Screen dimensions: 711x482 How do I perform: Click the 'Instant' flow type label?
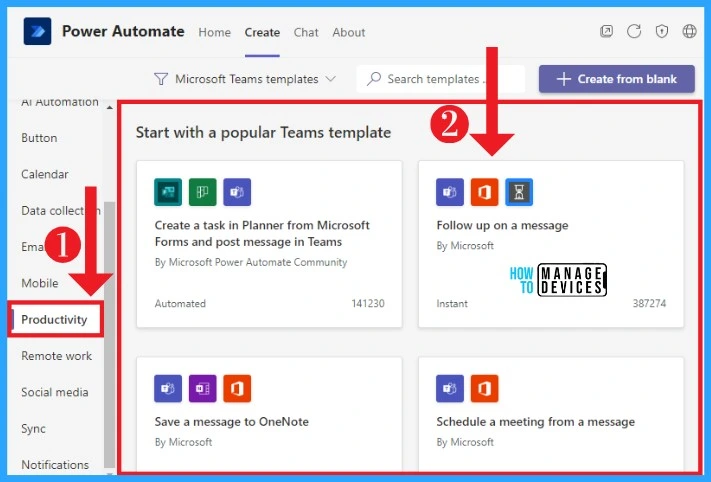[x=452, y=303]
